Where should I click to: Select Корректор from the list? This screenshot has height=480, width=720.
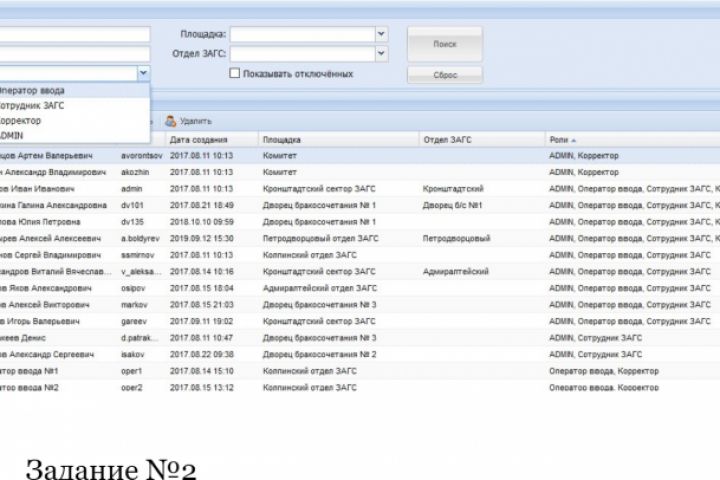[75, 121]
